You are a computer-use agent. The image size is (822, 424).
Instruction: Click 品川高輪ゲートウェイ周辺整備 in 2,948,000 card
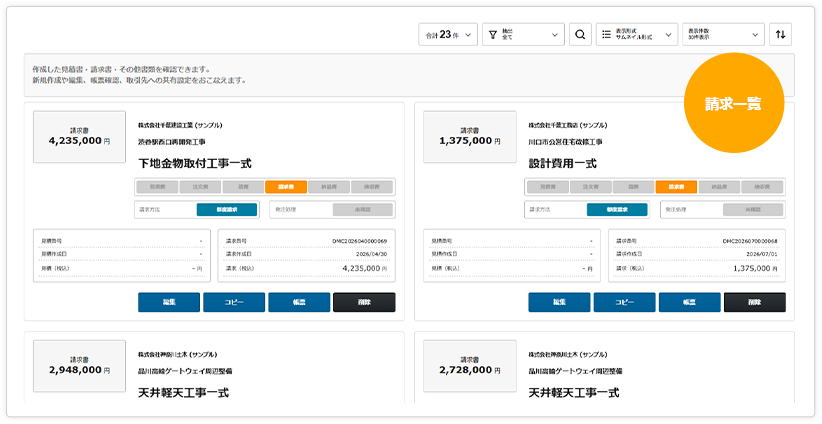[x=185, y=371]
